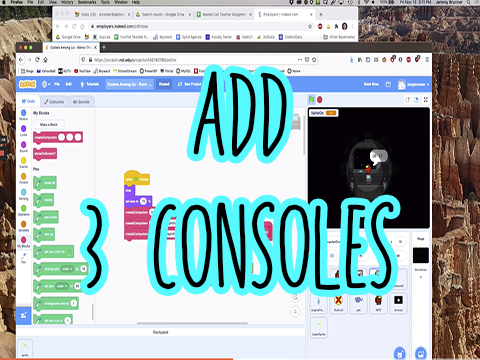Image resolution: width=480 pixels, height=360 pixels.
Task: Click the green flag to run the project
Action: [x=311, y=99]
